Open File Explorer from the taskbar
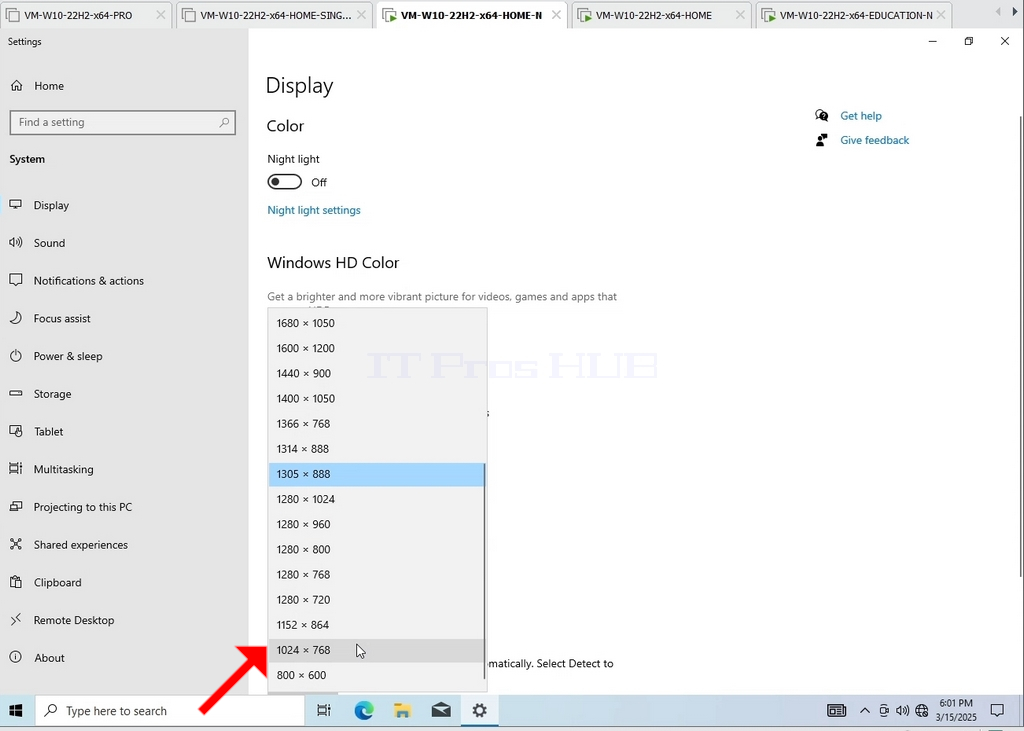 [x=402, y=711]
